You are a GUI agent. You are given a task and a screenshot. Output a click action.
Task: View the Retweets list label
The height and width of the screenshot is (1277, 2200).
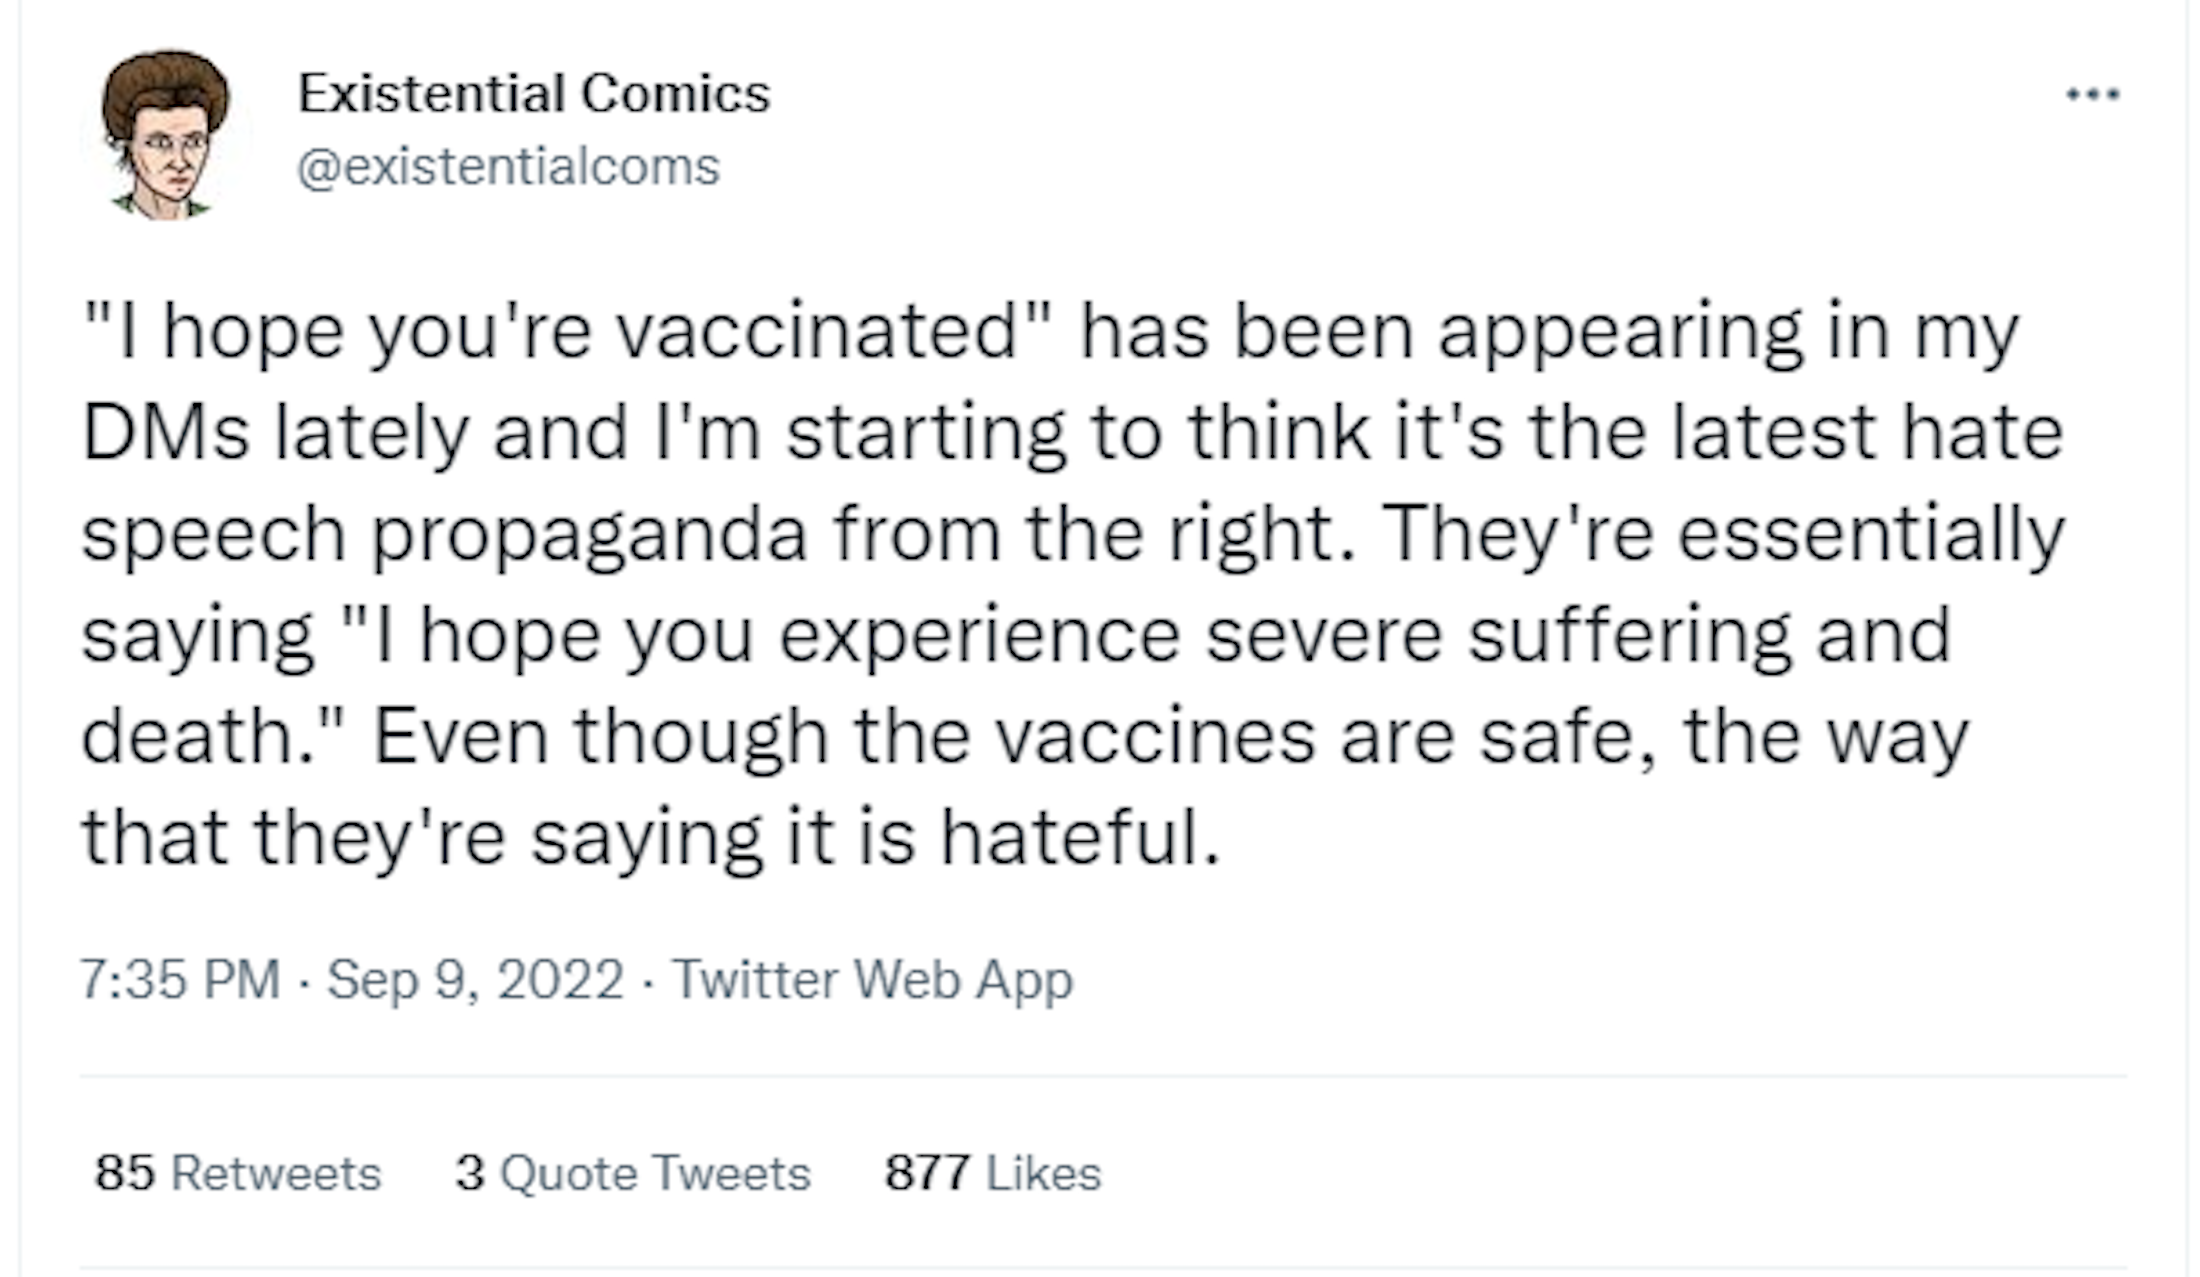point(276,1173)
